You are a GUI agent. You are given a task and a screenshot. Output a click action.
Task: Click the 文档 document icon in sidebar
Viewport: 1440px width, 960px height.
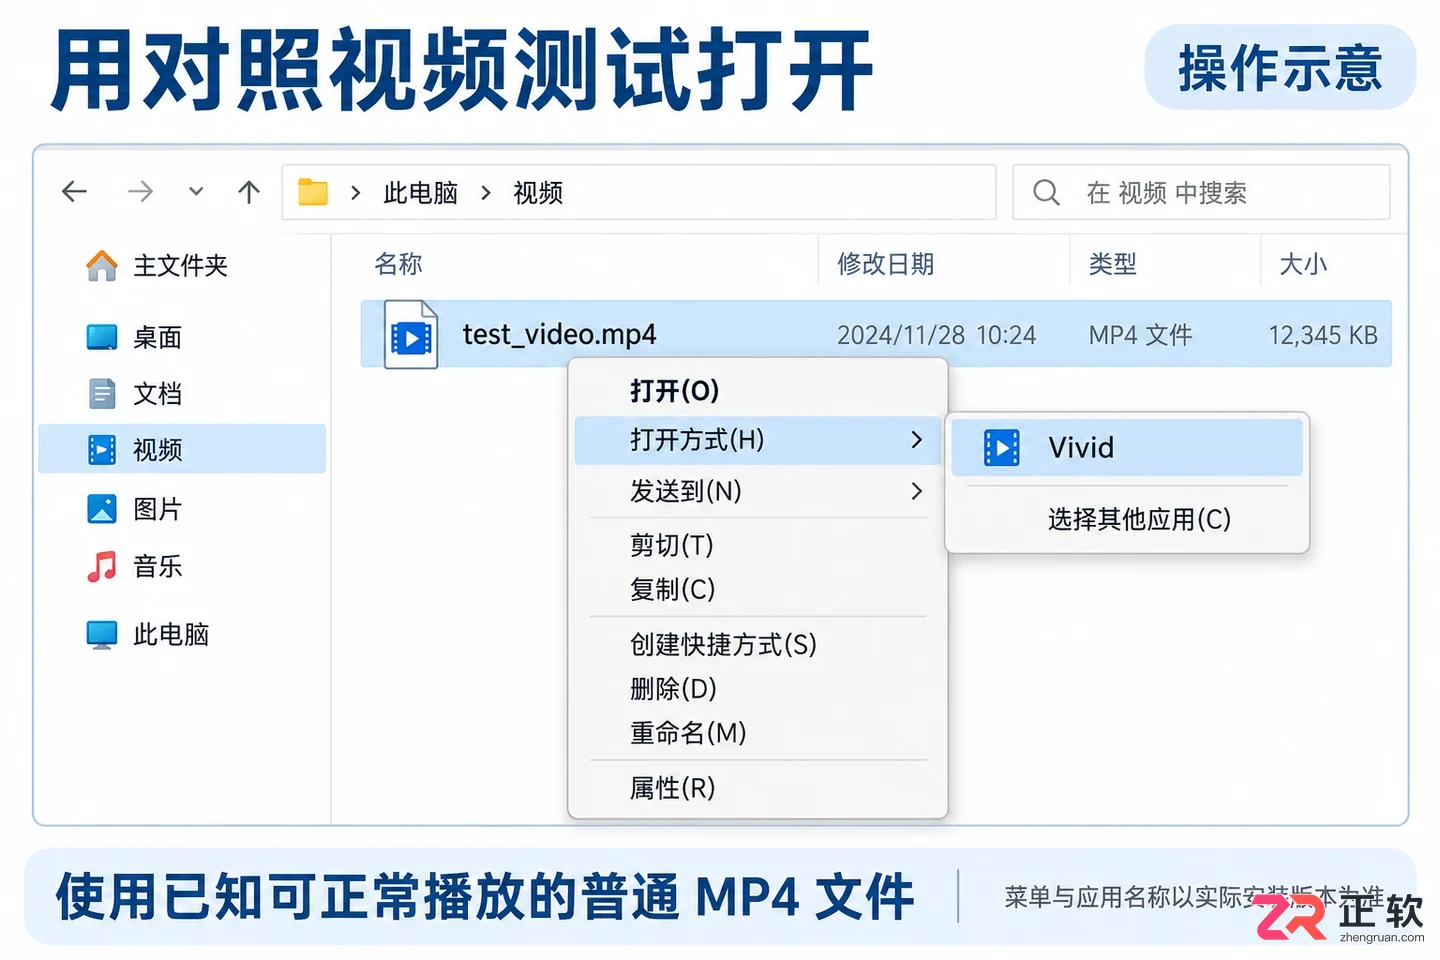pos(102,394)
